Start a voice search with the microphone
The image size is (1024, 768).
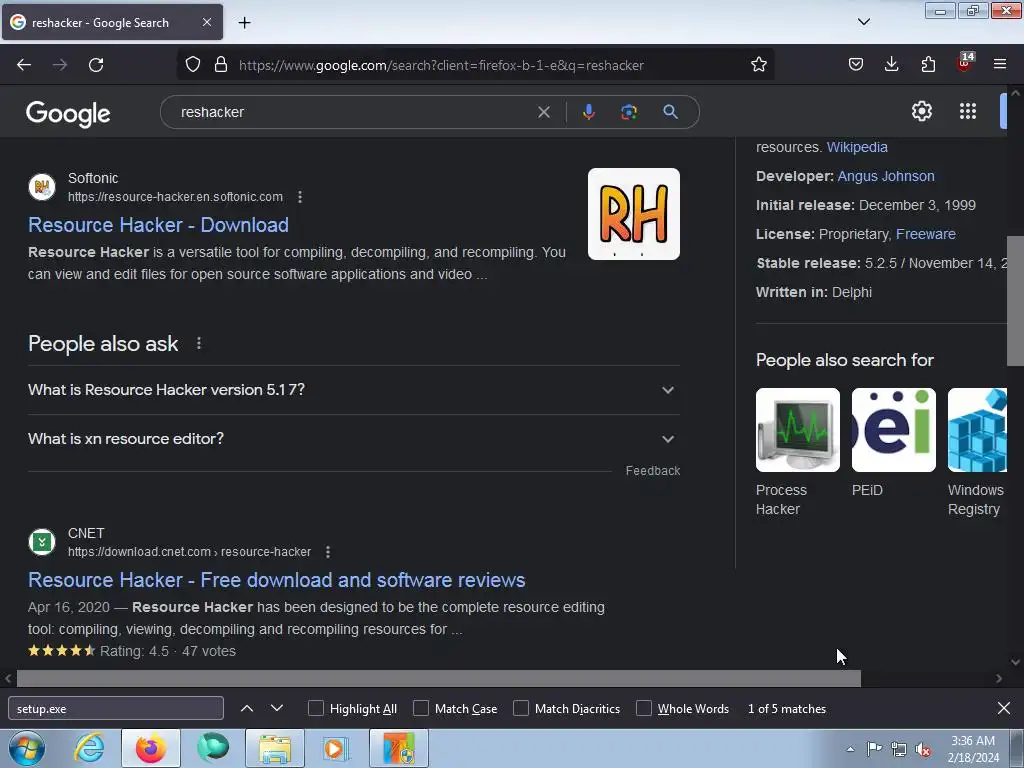click(x=588, y=112)
